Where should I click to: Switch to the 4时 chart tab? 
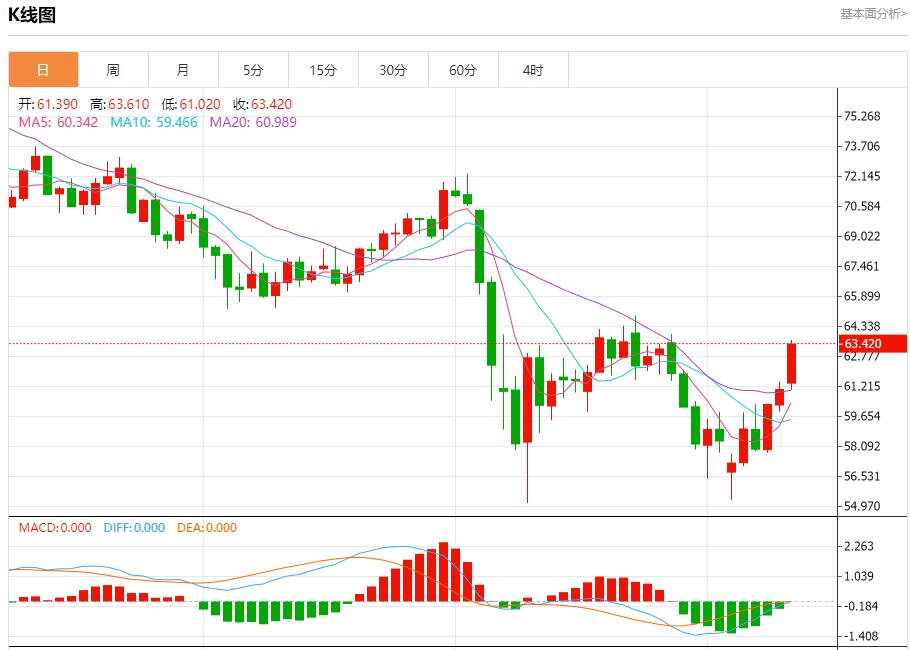pyautogui.click(x=533, y=70)
